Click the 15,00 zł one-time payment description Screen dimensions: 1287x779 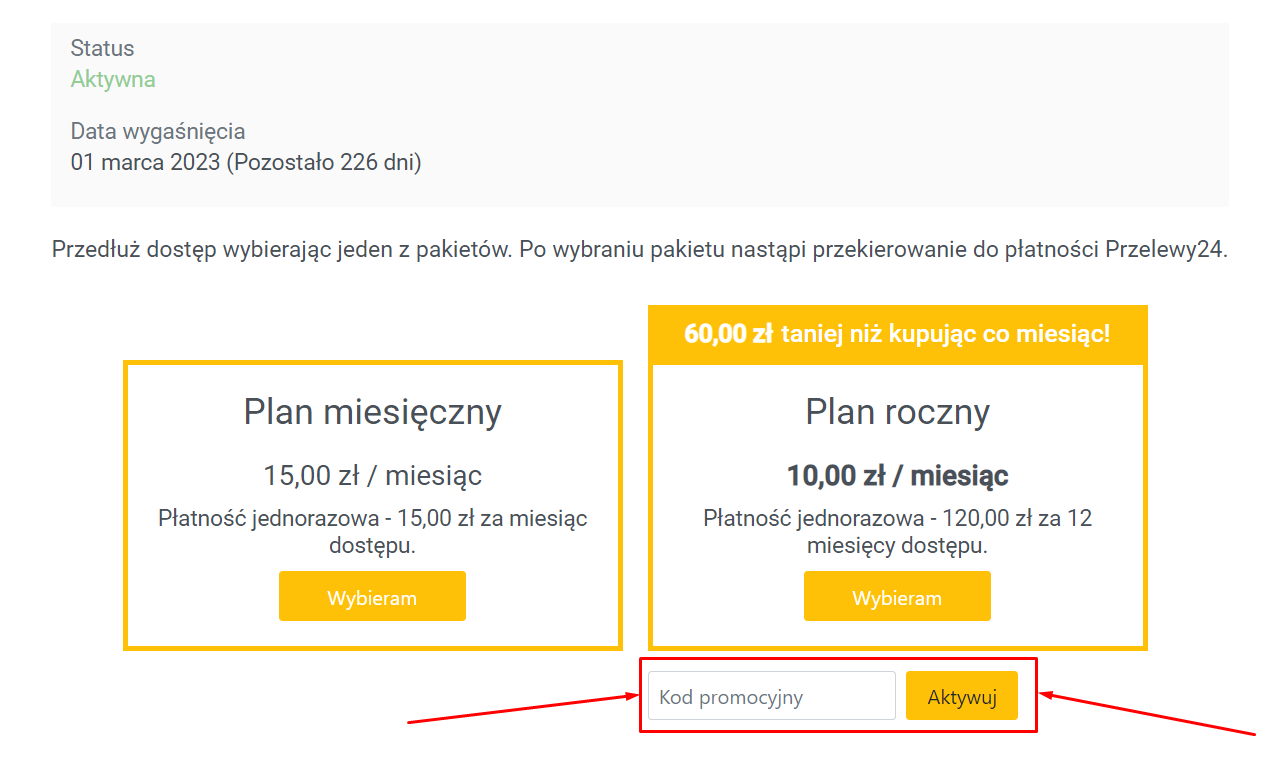(372, 532)
